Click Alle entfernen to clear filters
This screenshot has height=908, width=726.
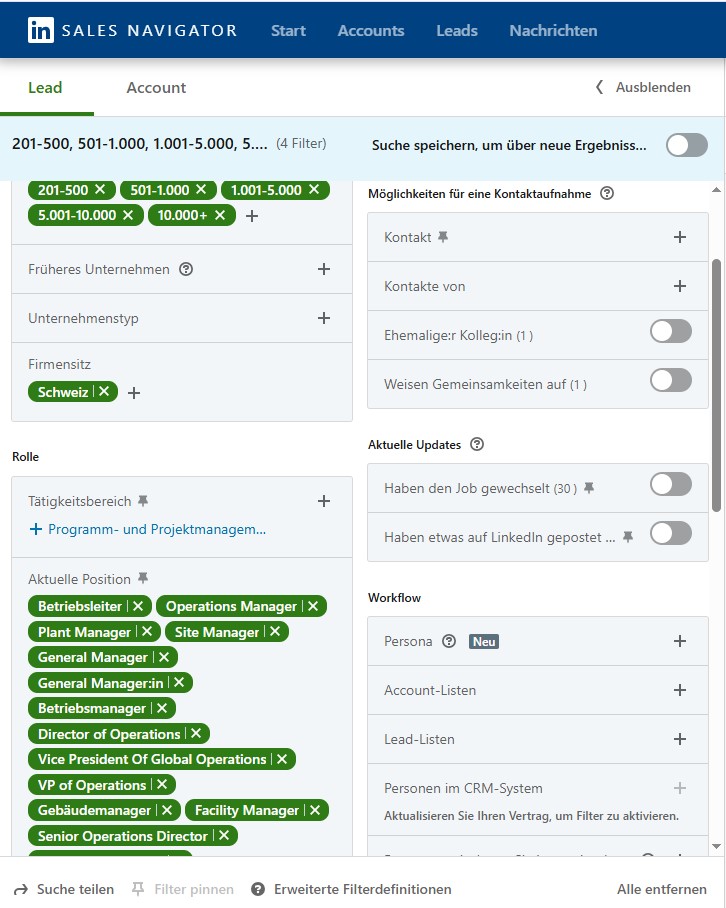tap(662, 889)
